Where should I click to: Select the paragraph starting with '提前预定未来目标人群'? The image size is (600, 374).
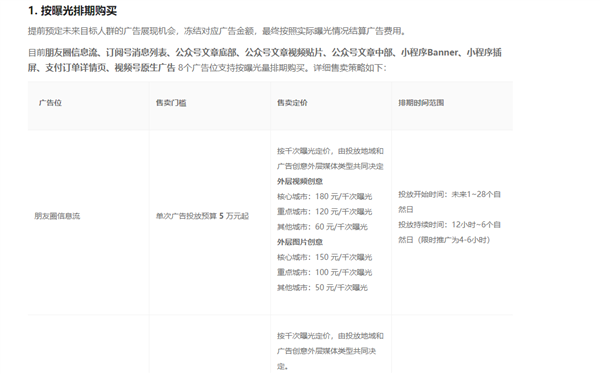point(217,31)
